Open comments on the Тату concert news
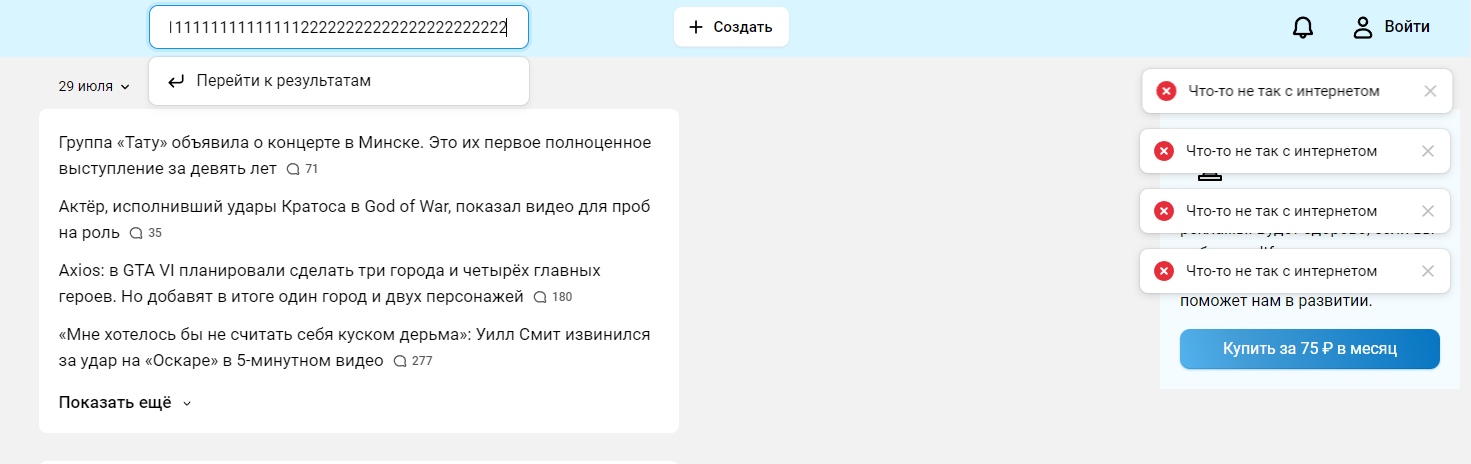Image resolution: width=1471 pixels, height=464 pixels. (x=302, y=169)
